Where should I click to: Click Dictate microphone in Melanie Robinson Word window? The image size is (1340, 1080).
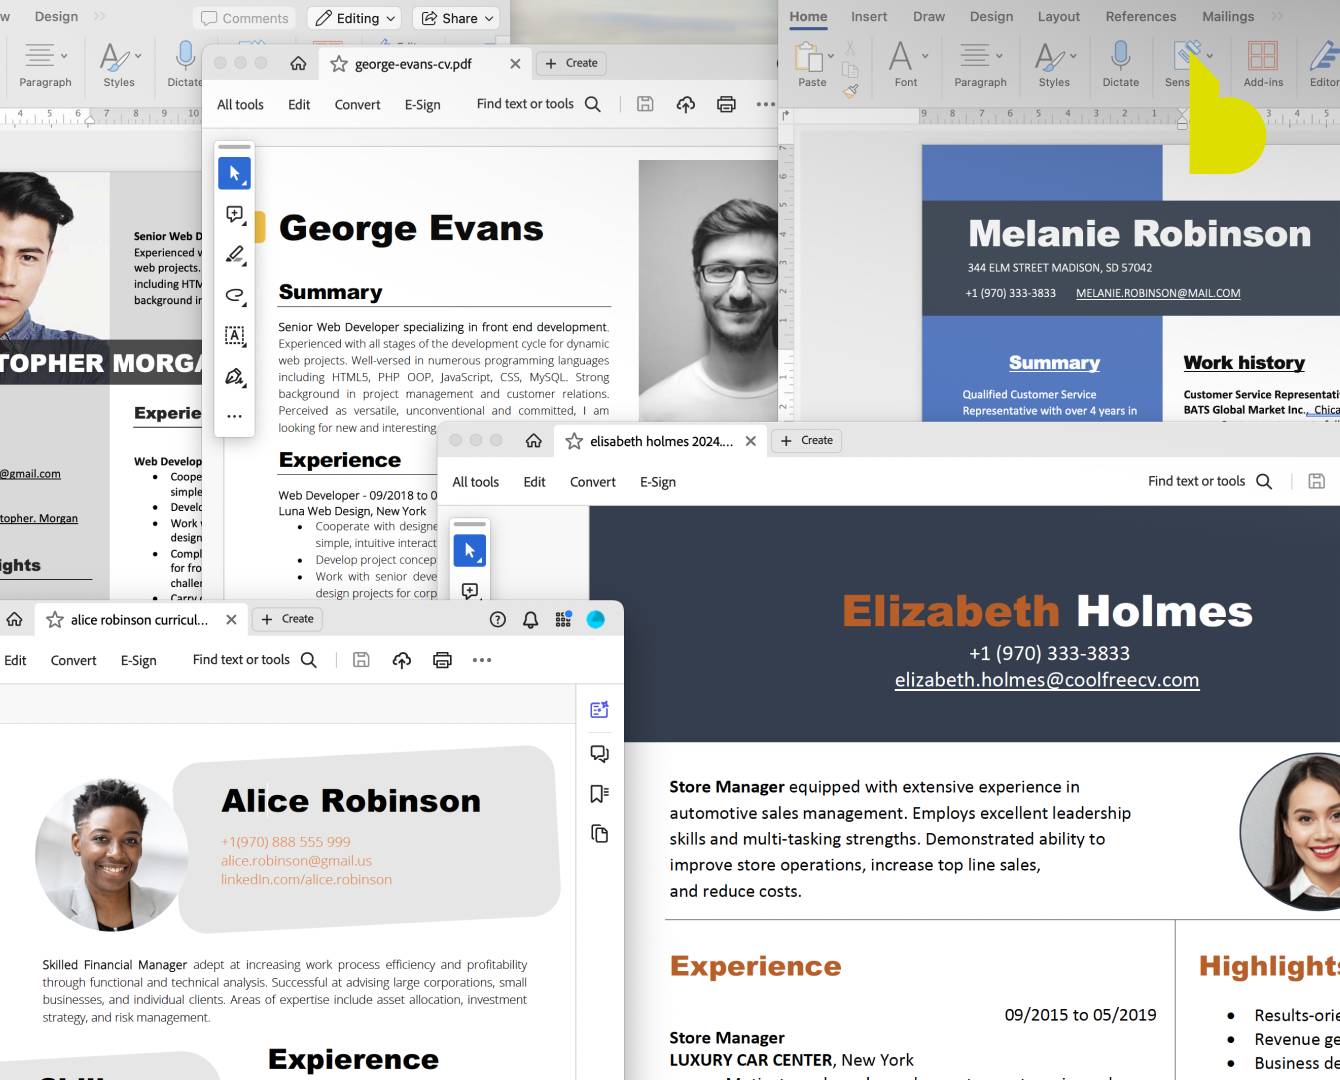point(1120,65)
